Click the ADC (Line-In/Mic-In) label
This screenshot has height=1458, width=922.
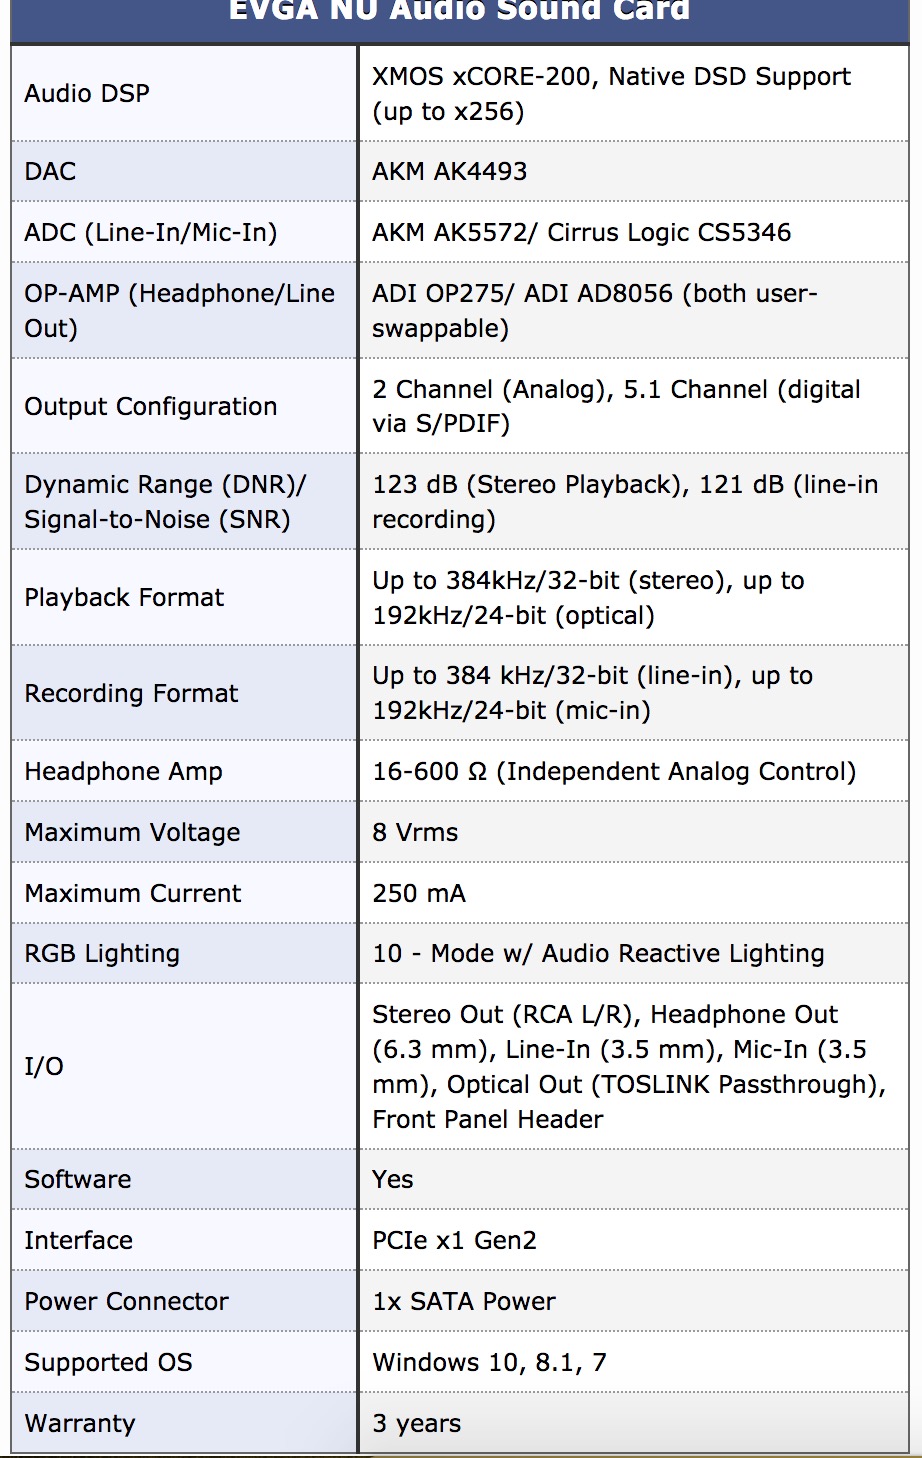click(x=151, y=233)
